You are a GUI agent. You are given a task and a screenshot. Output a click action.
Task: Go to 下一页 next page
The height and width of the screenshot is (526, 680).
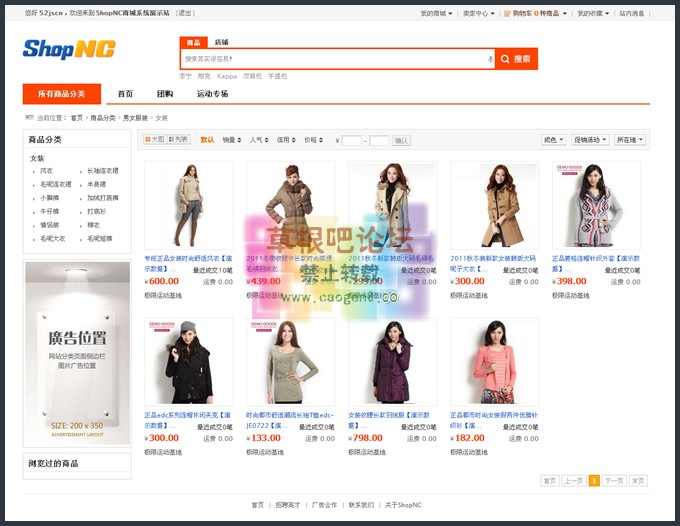(x=614, y=481)
